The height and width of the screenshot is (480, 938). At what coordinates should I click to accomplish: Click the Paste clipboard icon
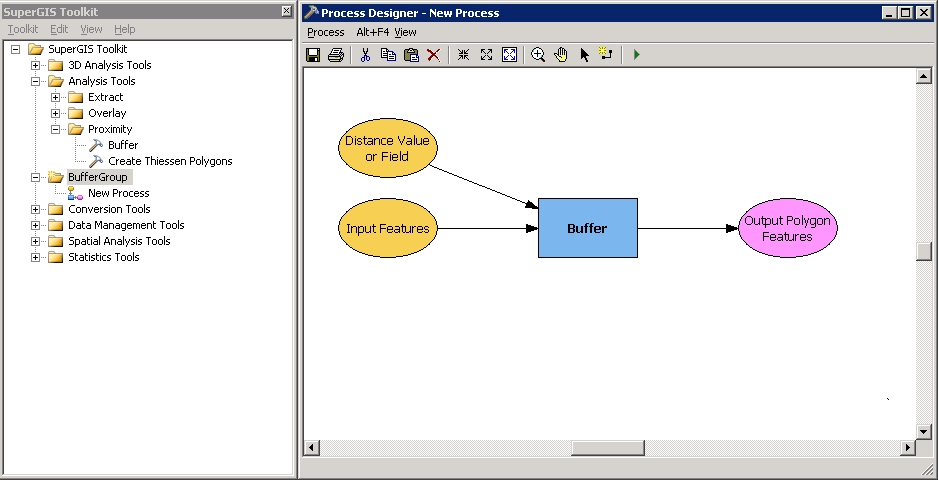(411, 55)
